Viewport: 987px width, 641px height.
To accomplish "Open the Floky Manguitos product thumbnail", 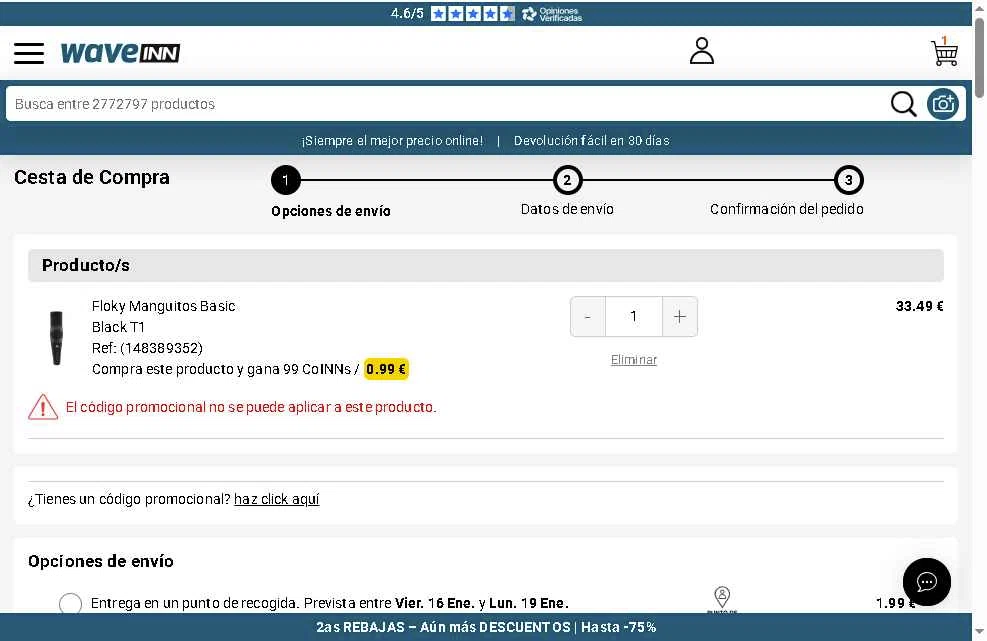I will [x=57, y=337].
